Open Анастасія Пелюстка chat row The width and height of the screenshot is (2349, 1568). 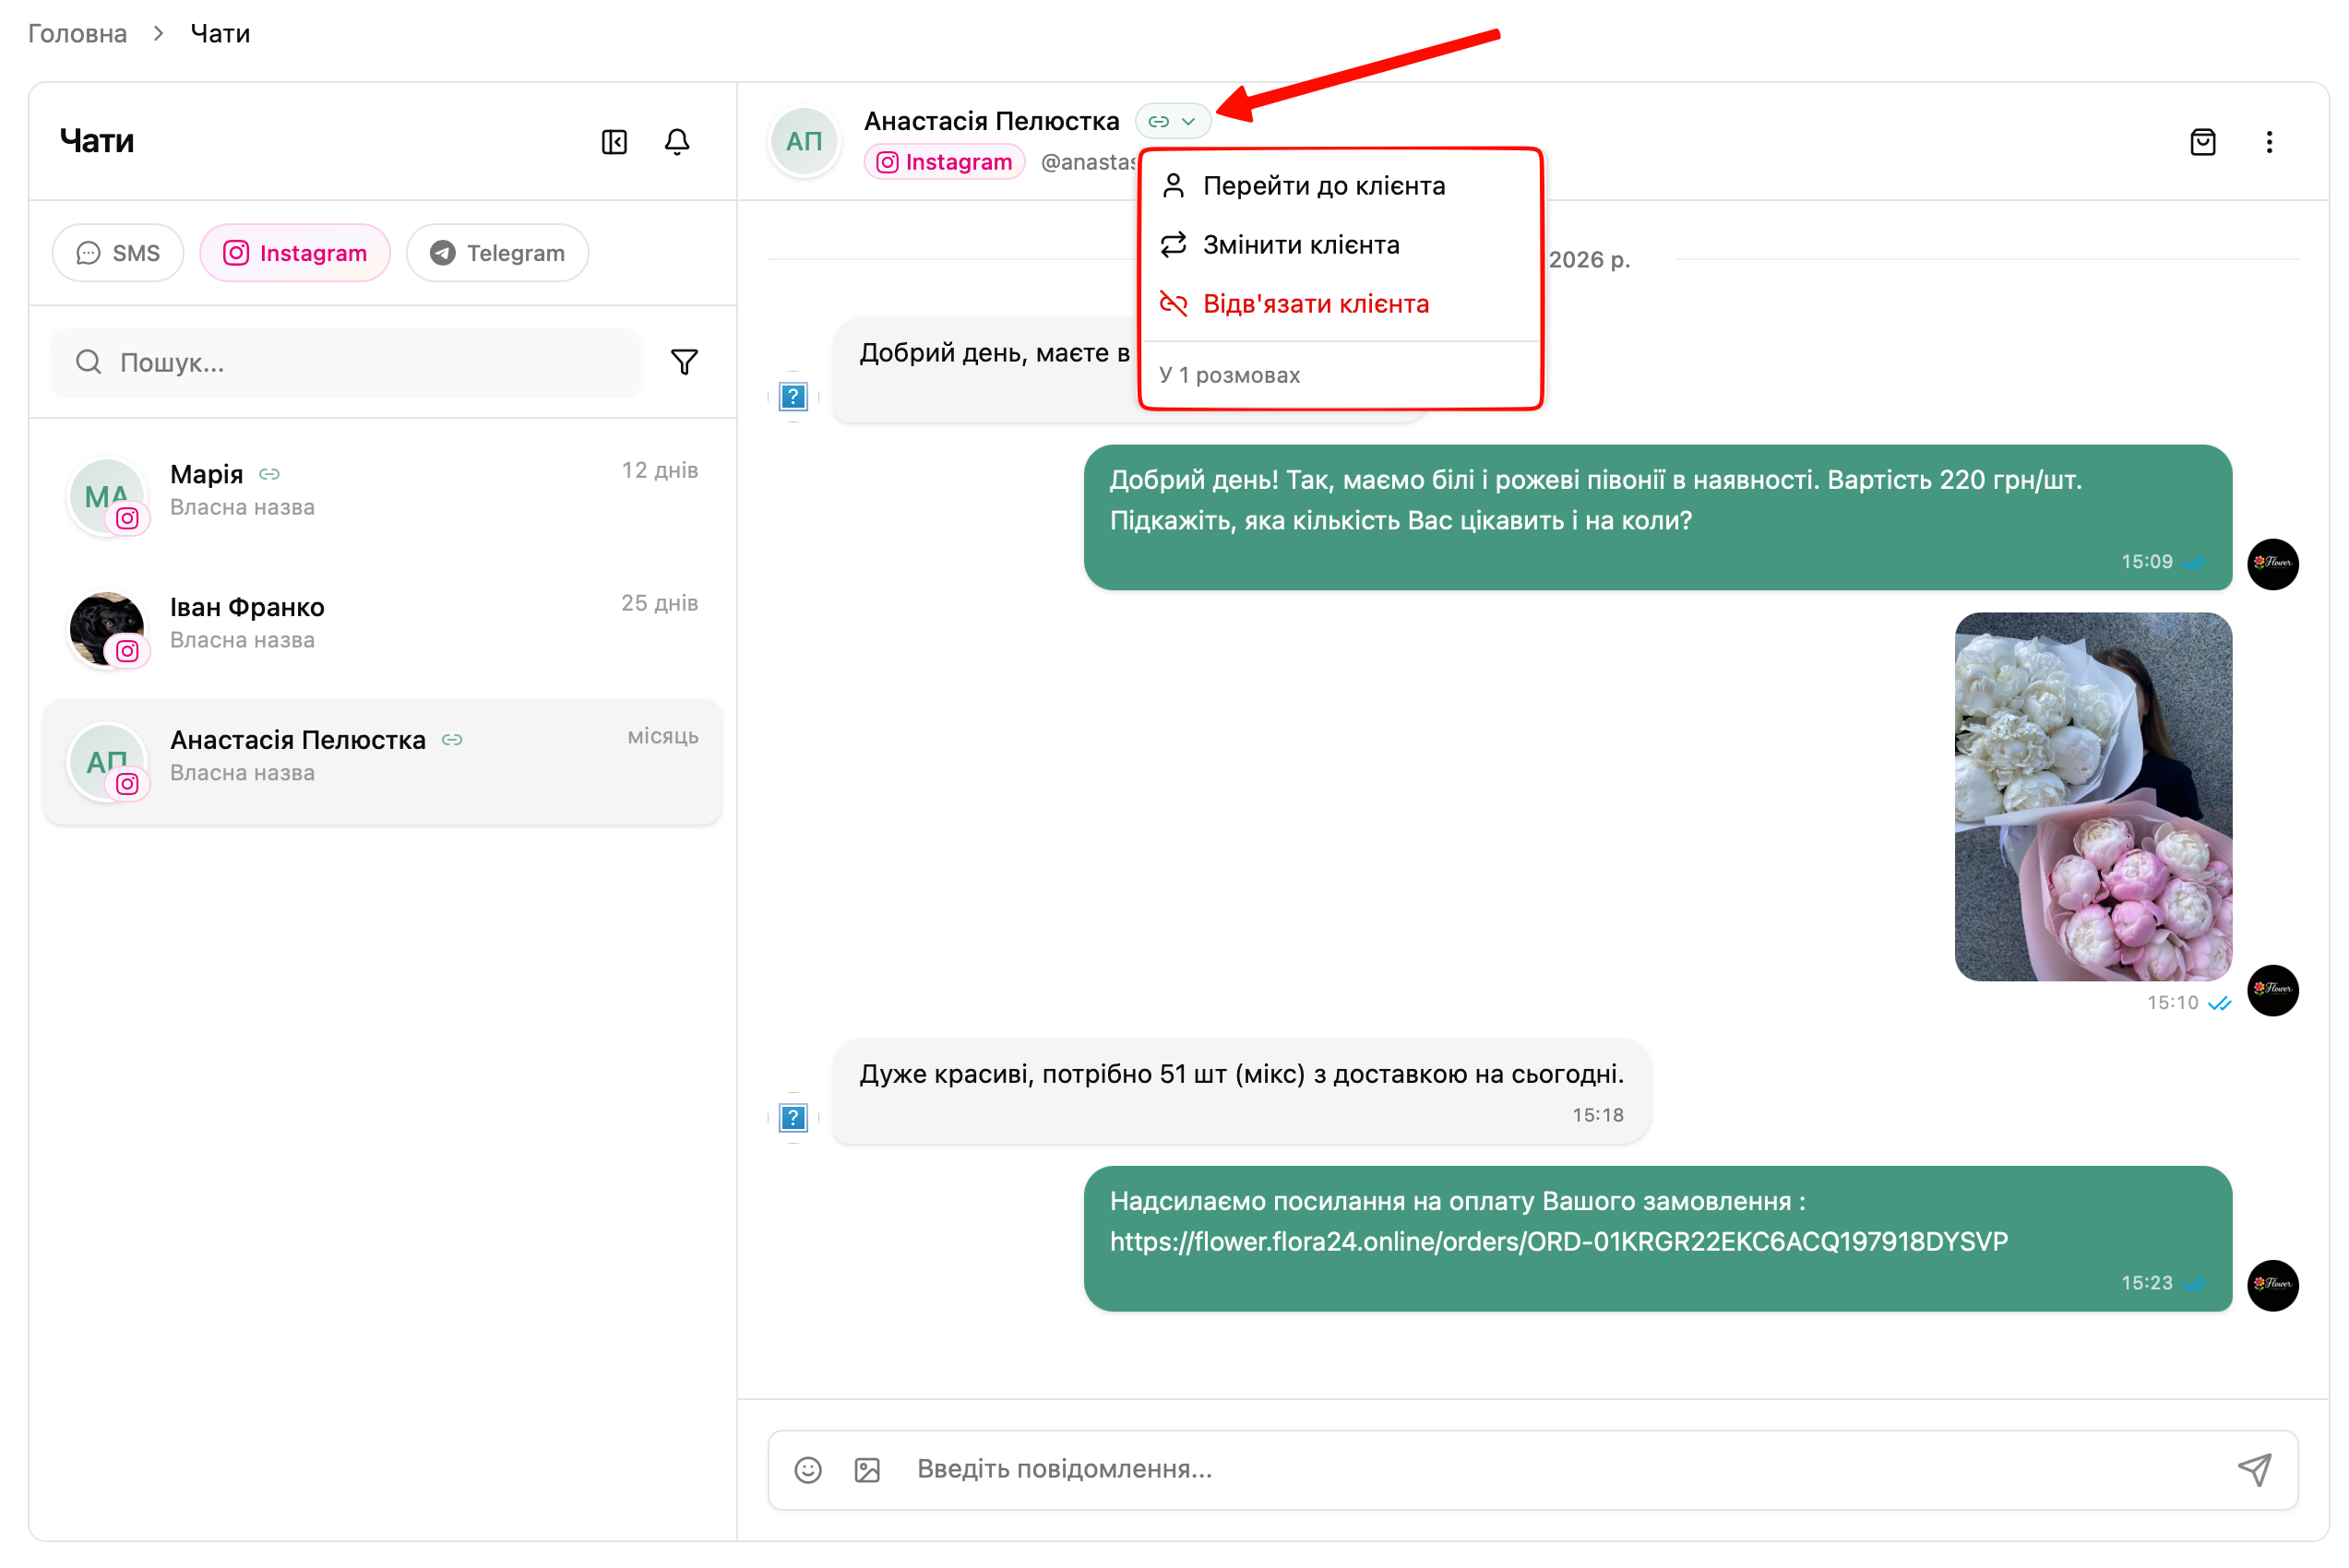[x=383, y=762]
